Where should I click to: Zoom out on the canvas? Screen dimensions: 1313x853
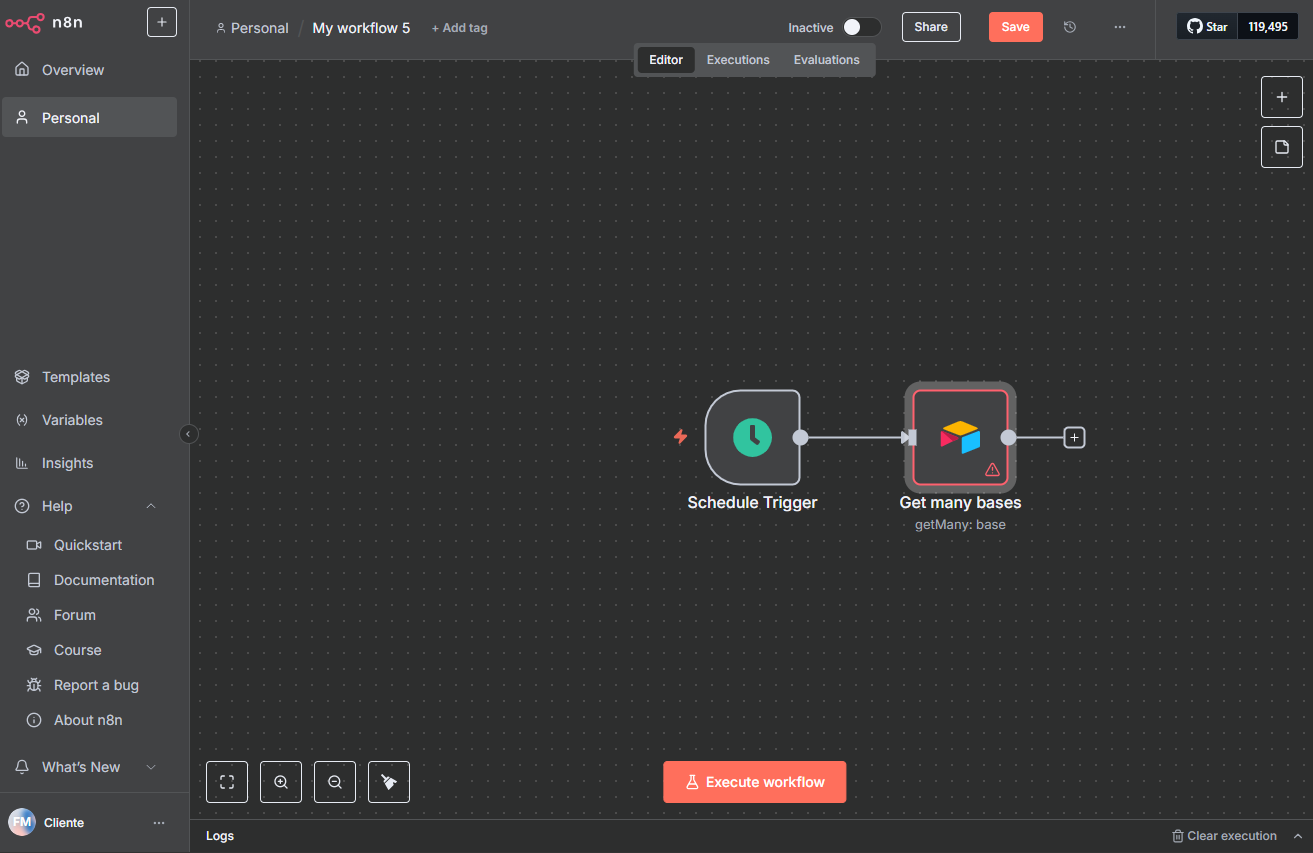(335, 782)
